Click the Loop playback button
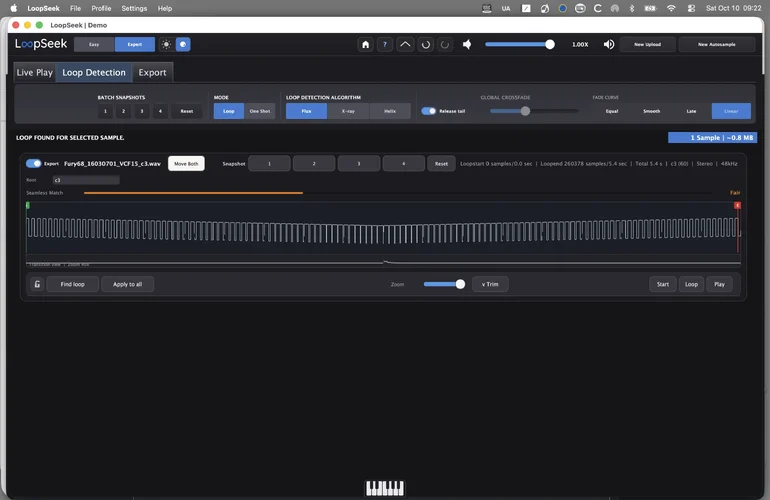770x500 pixels. pos(691,284)
